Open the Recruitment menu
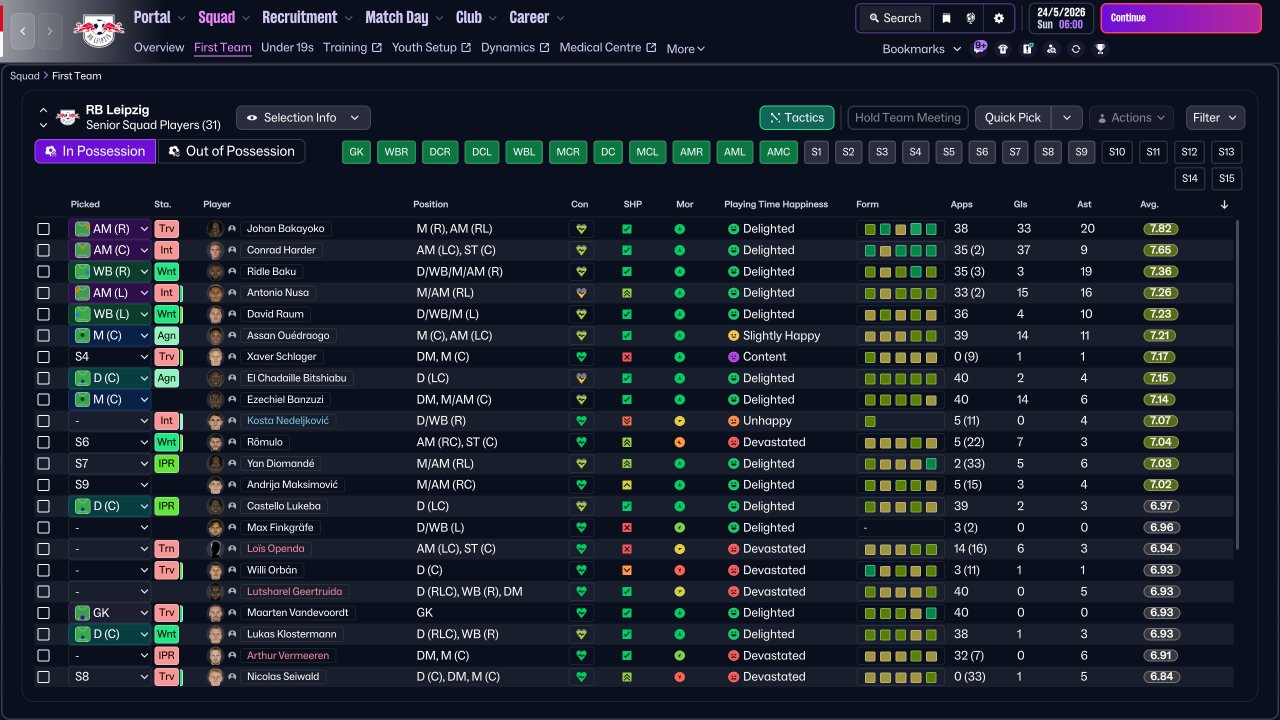 click(307, 17)
